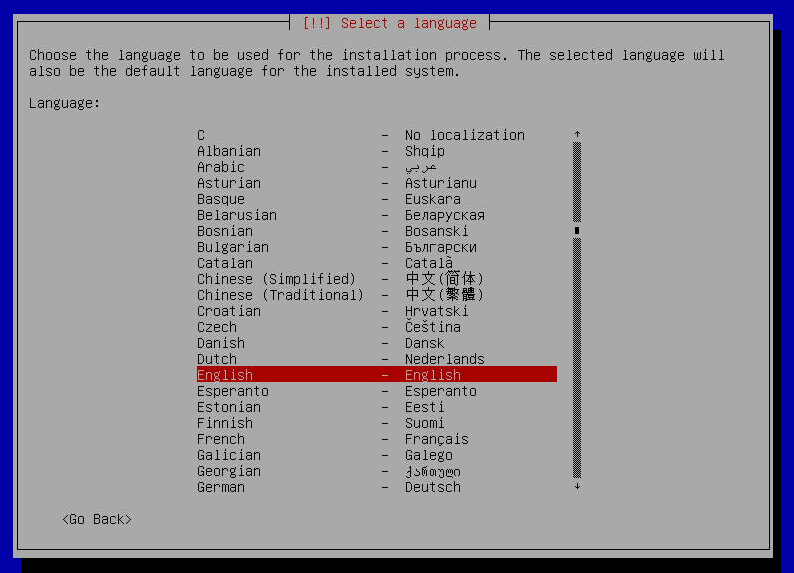794x573 pixels.
Task: Select the C - No localization entry
Action: click(x=377, y=135)
